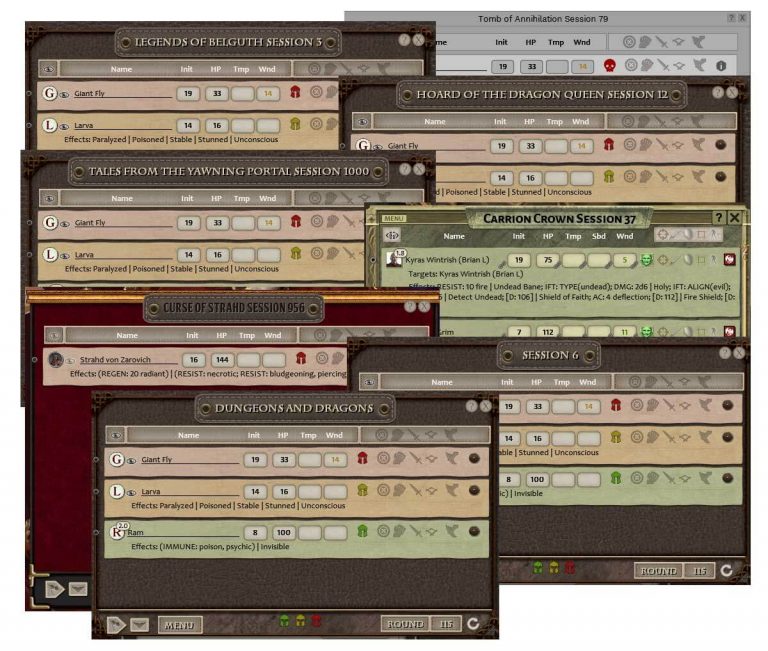
Task: Click Larva's yellow helmet in Dungeons and Dragons
Action: [x=362, y=490]
